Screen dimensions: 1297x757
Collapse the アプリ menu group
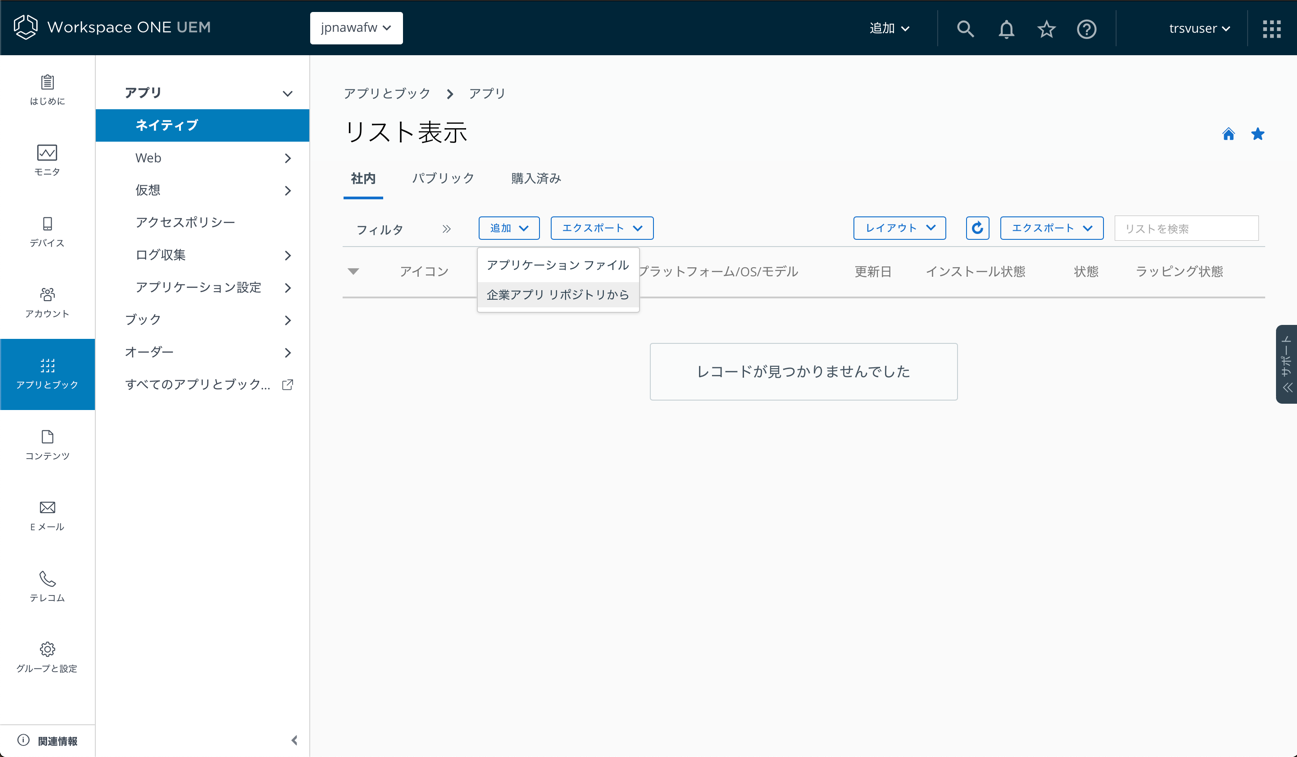[288, 93]
